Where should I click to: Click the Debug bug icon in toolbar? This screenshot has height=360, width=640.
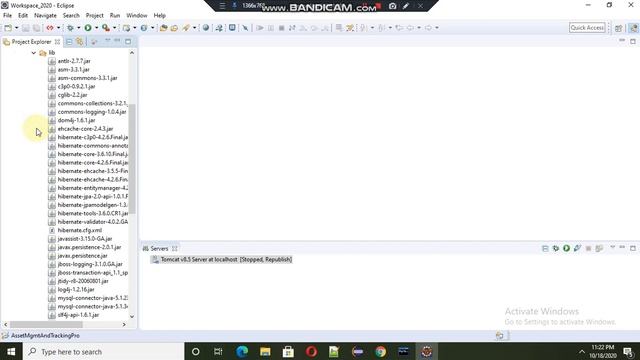click(x=70, y=28)
